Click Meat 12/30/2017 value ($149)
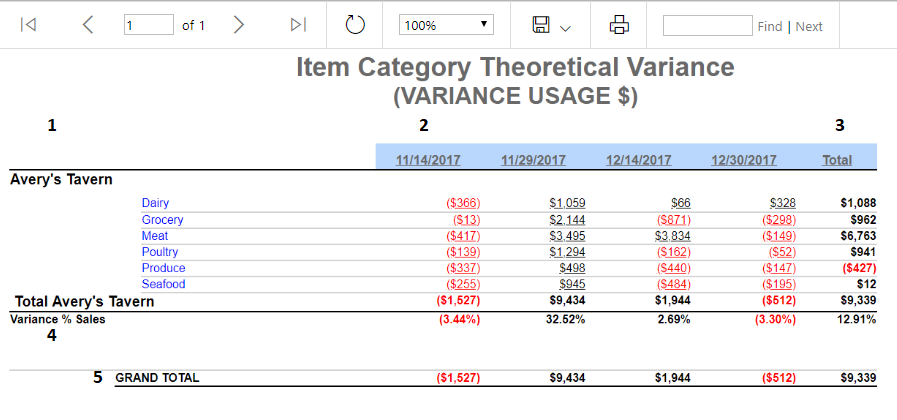 pos(779,236)
